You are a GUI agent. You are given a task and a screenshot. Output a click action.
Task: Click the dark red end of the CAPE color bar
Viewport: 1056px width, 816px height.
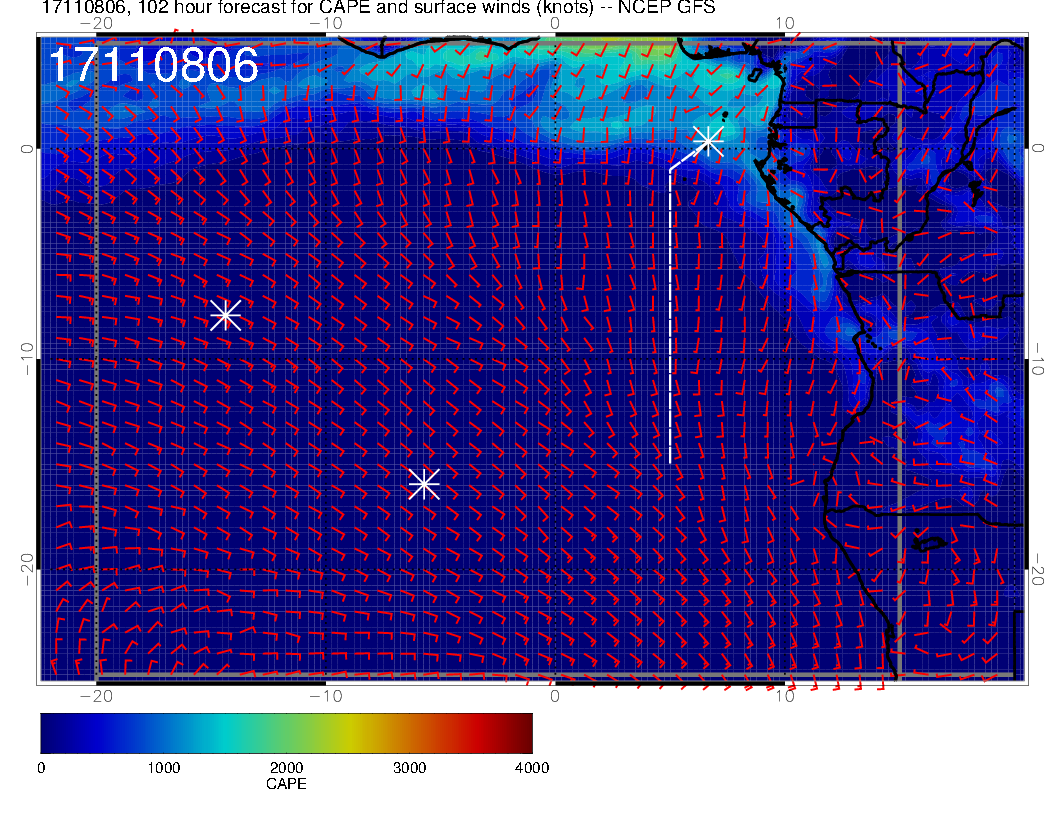[522, 733]
